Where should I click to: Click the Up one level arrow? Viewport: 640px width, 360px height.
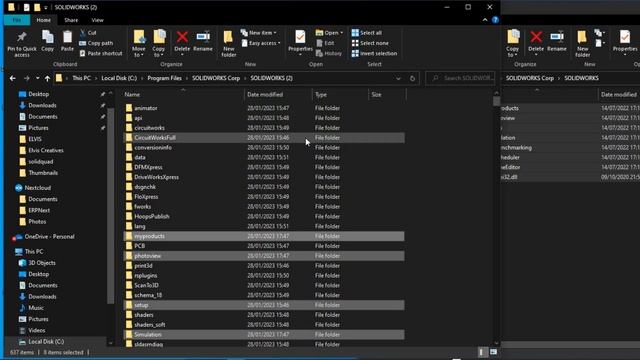point(47,78)
